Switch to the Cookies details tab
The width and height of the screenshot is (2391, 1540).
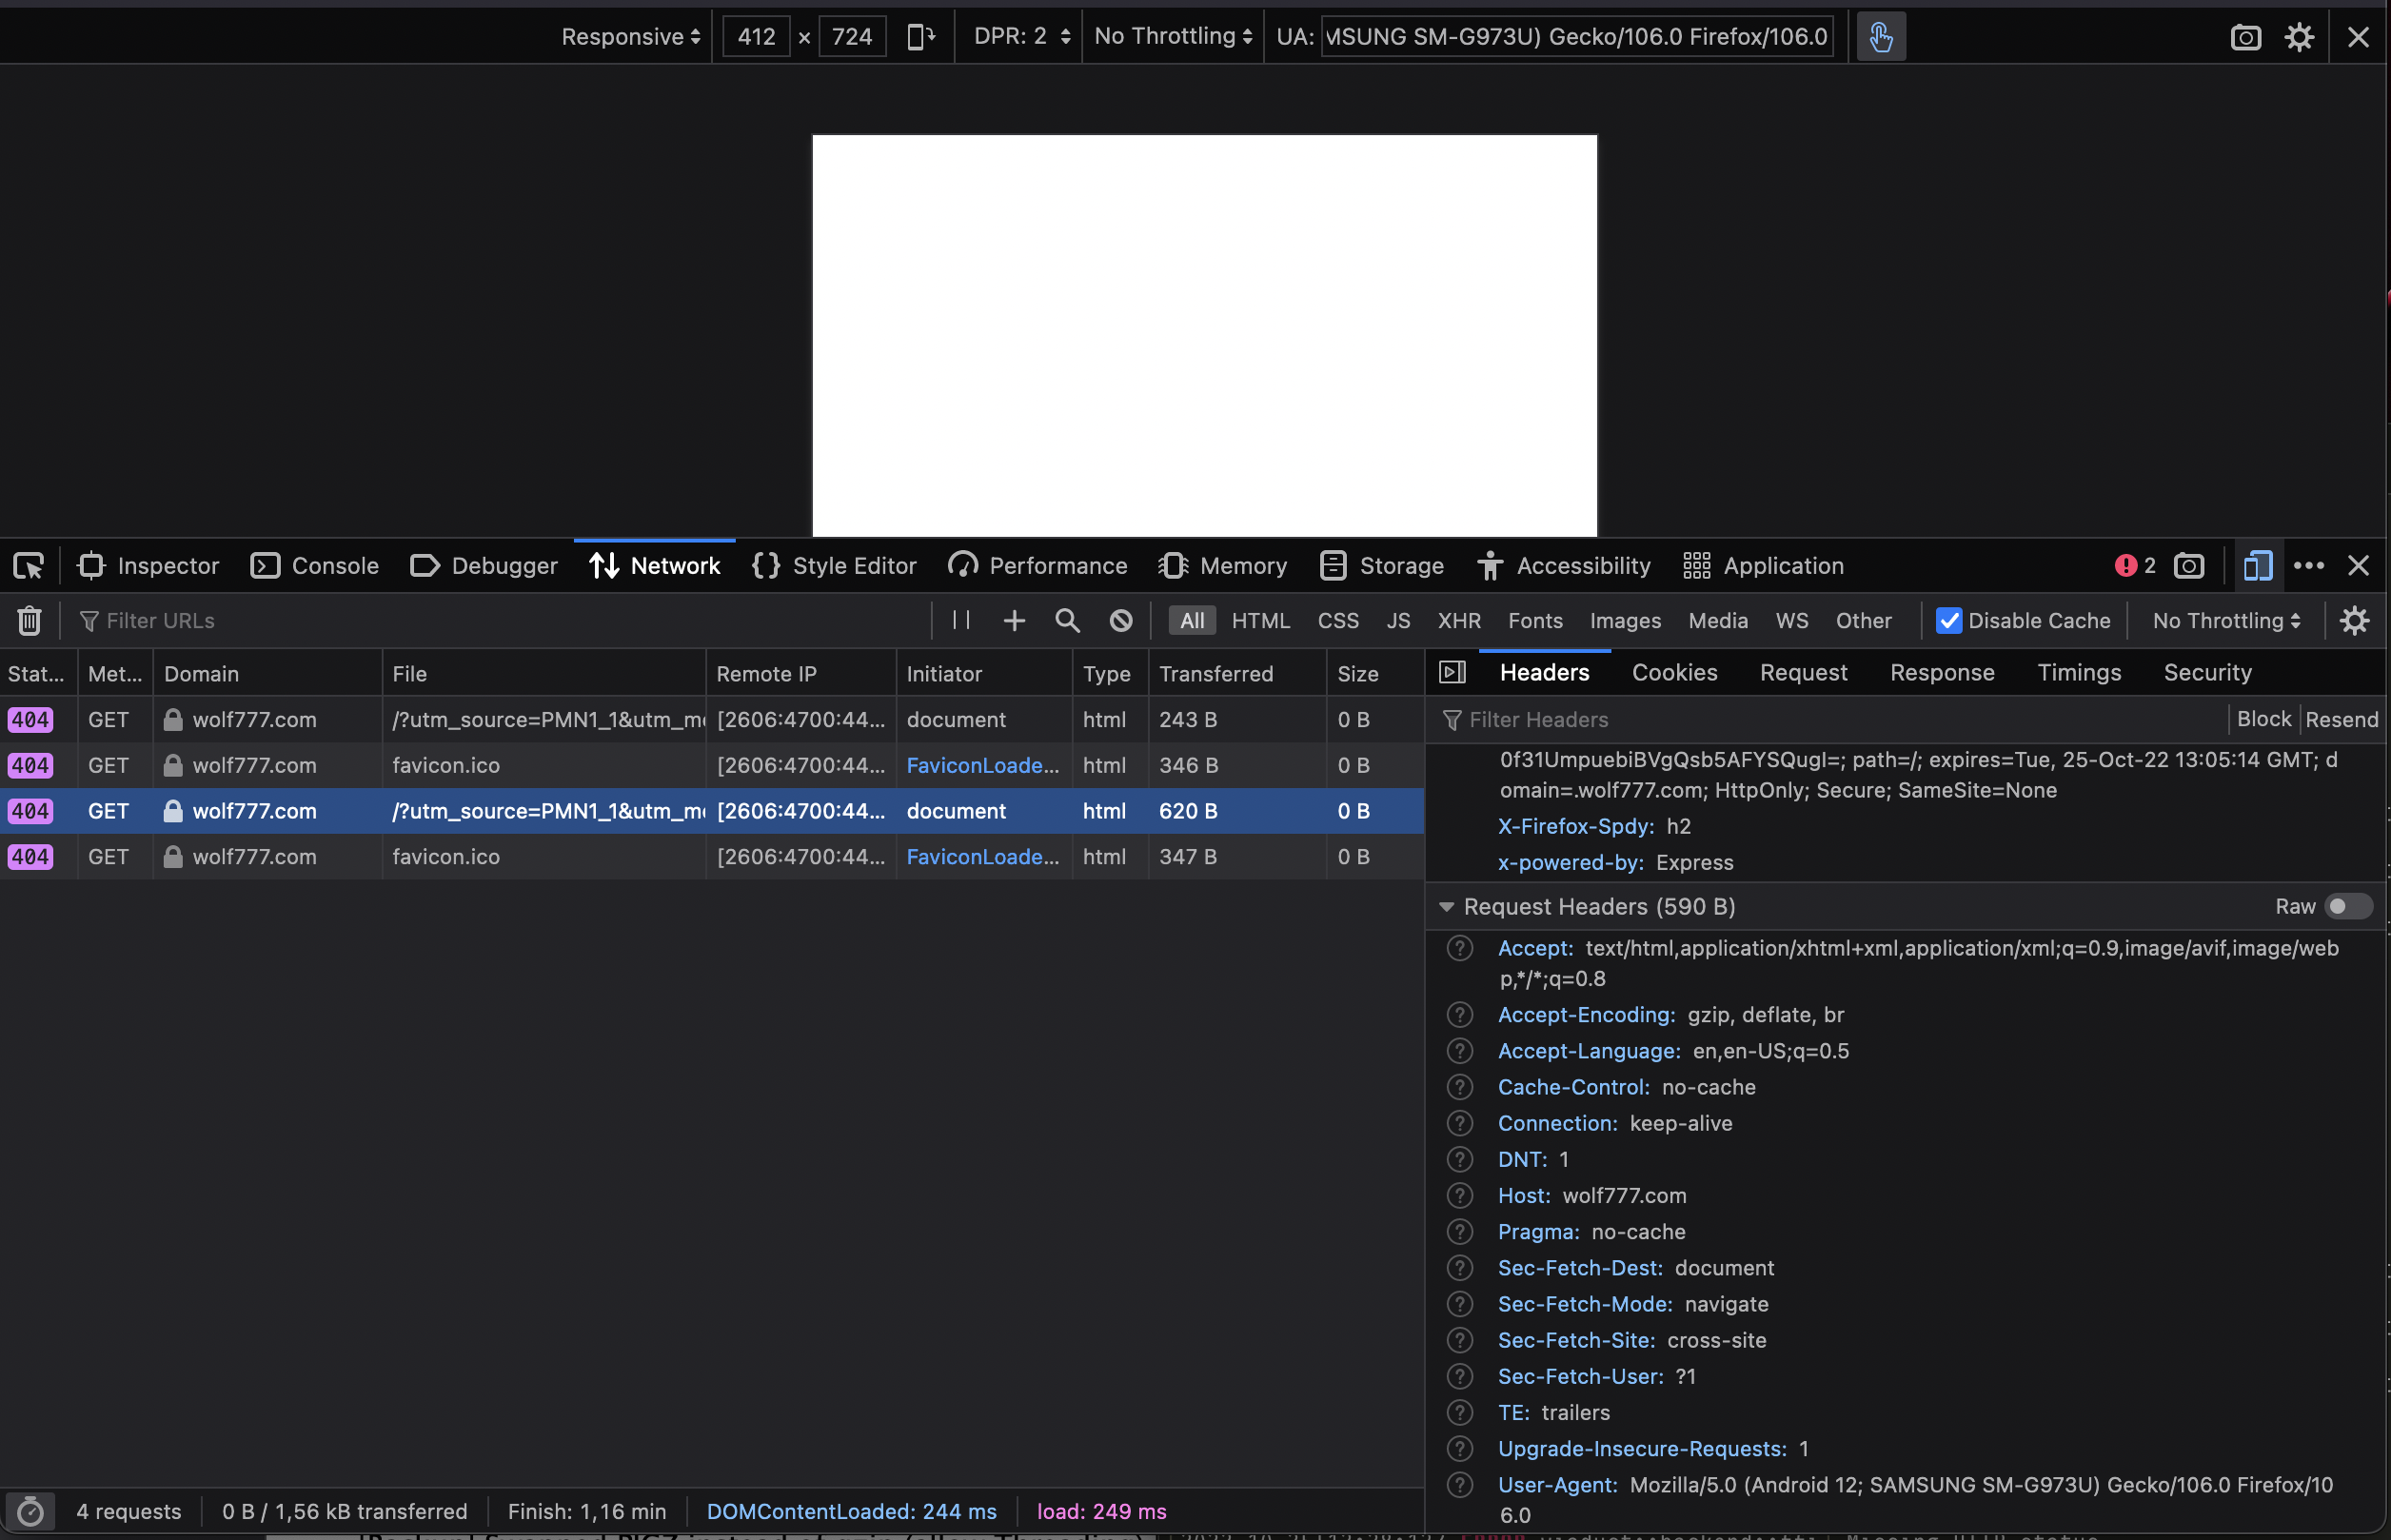1674,673
